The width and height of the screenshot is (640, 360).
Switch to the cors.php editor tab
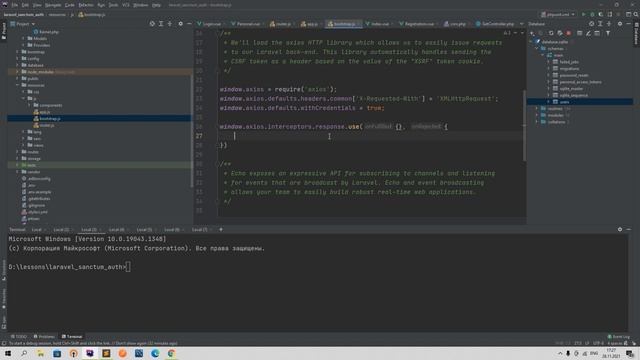pos(457,24)
